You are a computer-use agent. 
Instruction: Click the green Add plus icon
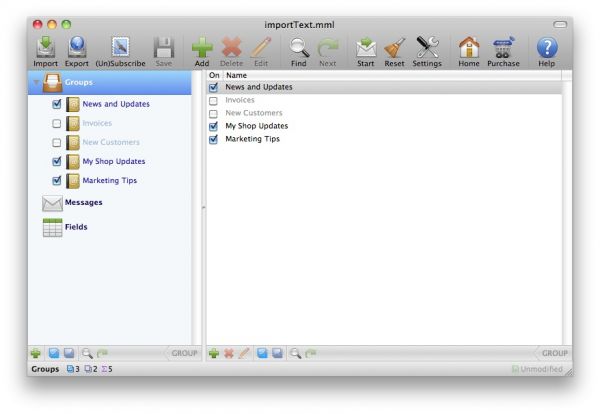click(202, 47)
